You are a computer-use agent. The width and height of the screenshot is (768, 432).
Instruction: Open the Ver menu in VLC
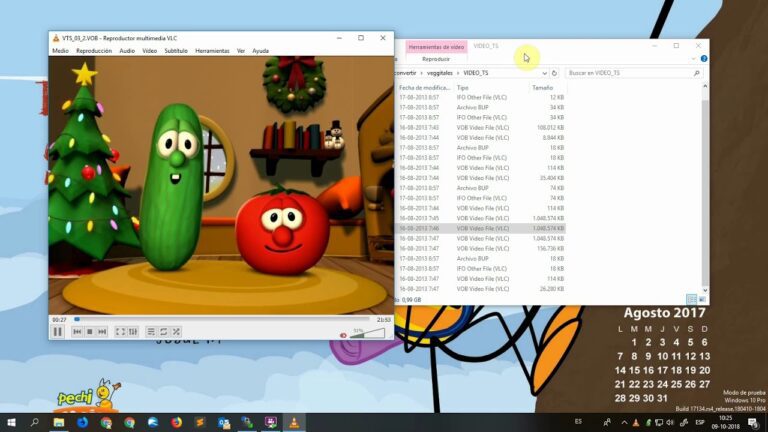tap(240, 51)
